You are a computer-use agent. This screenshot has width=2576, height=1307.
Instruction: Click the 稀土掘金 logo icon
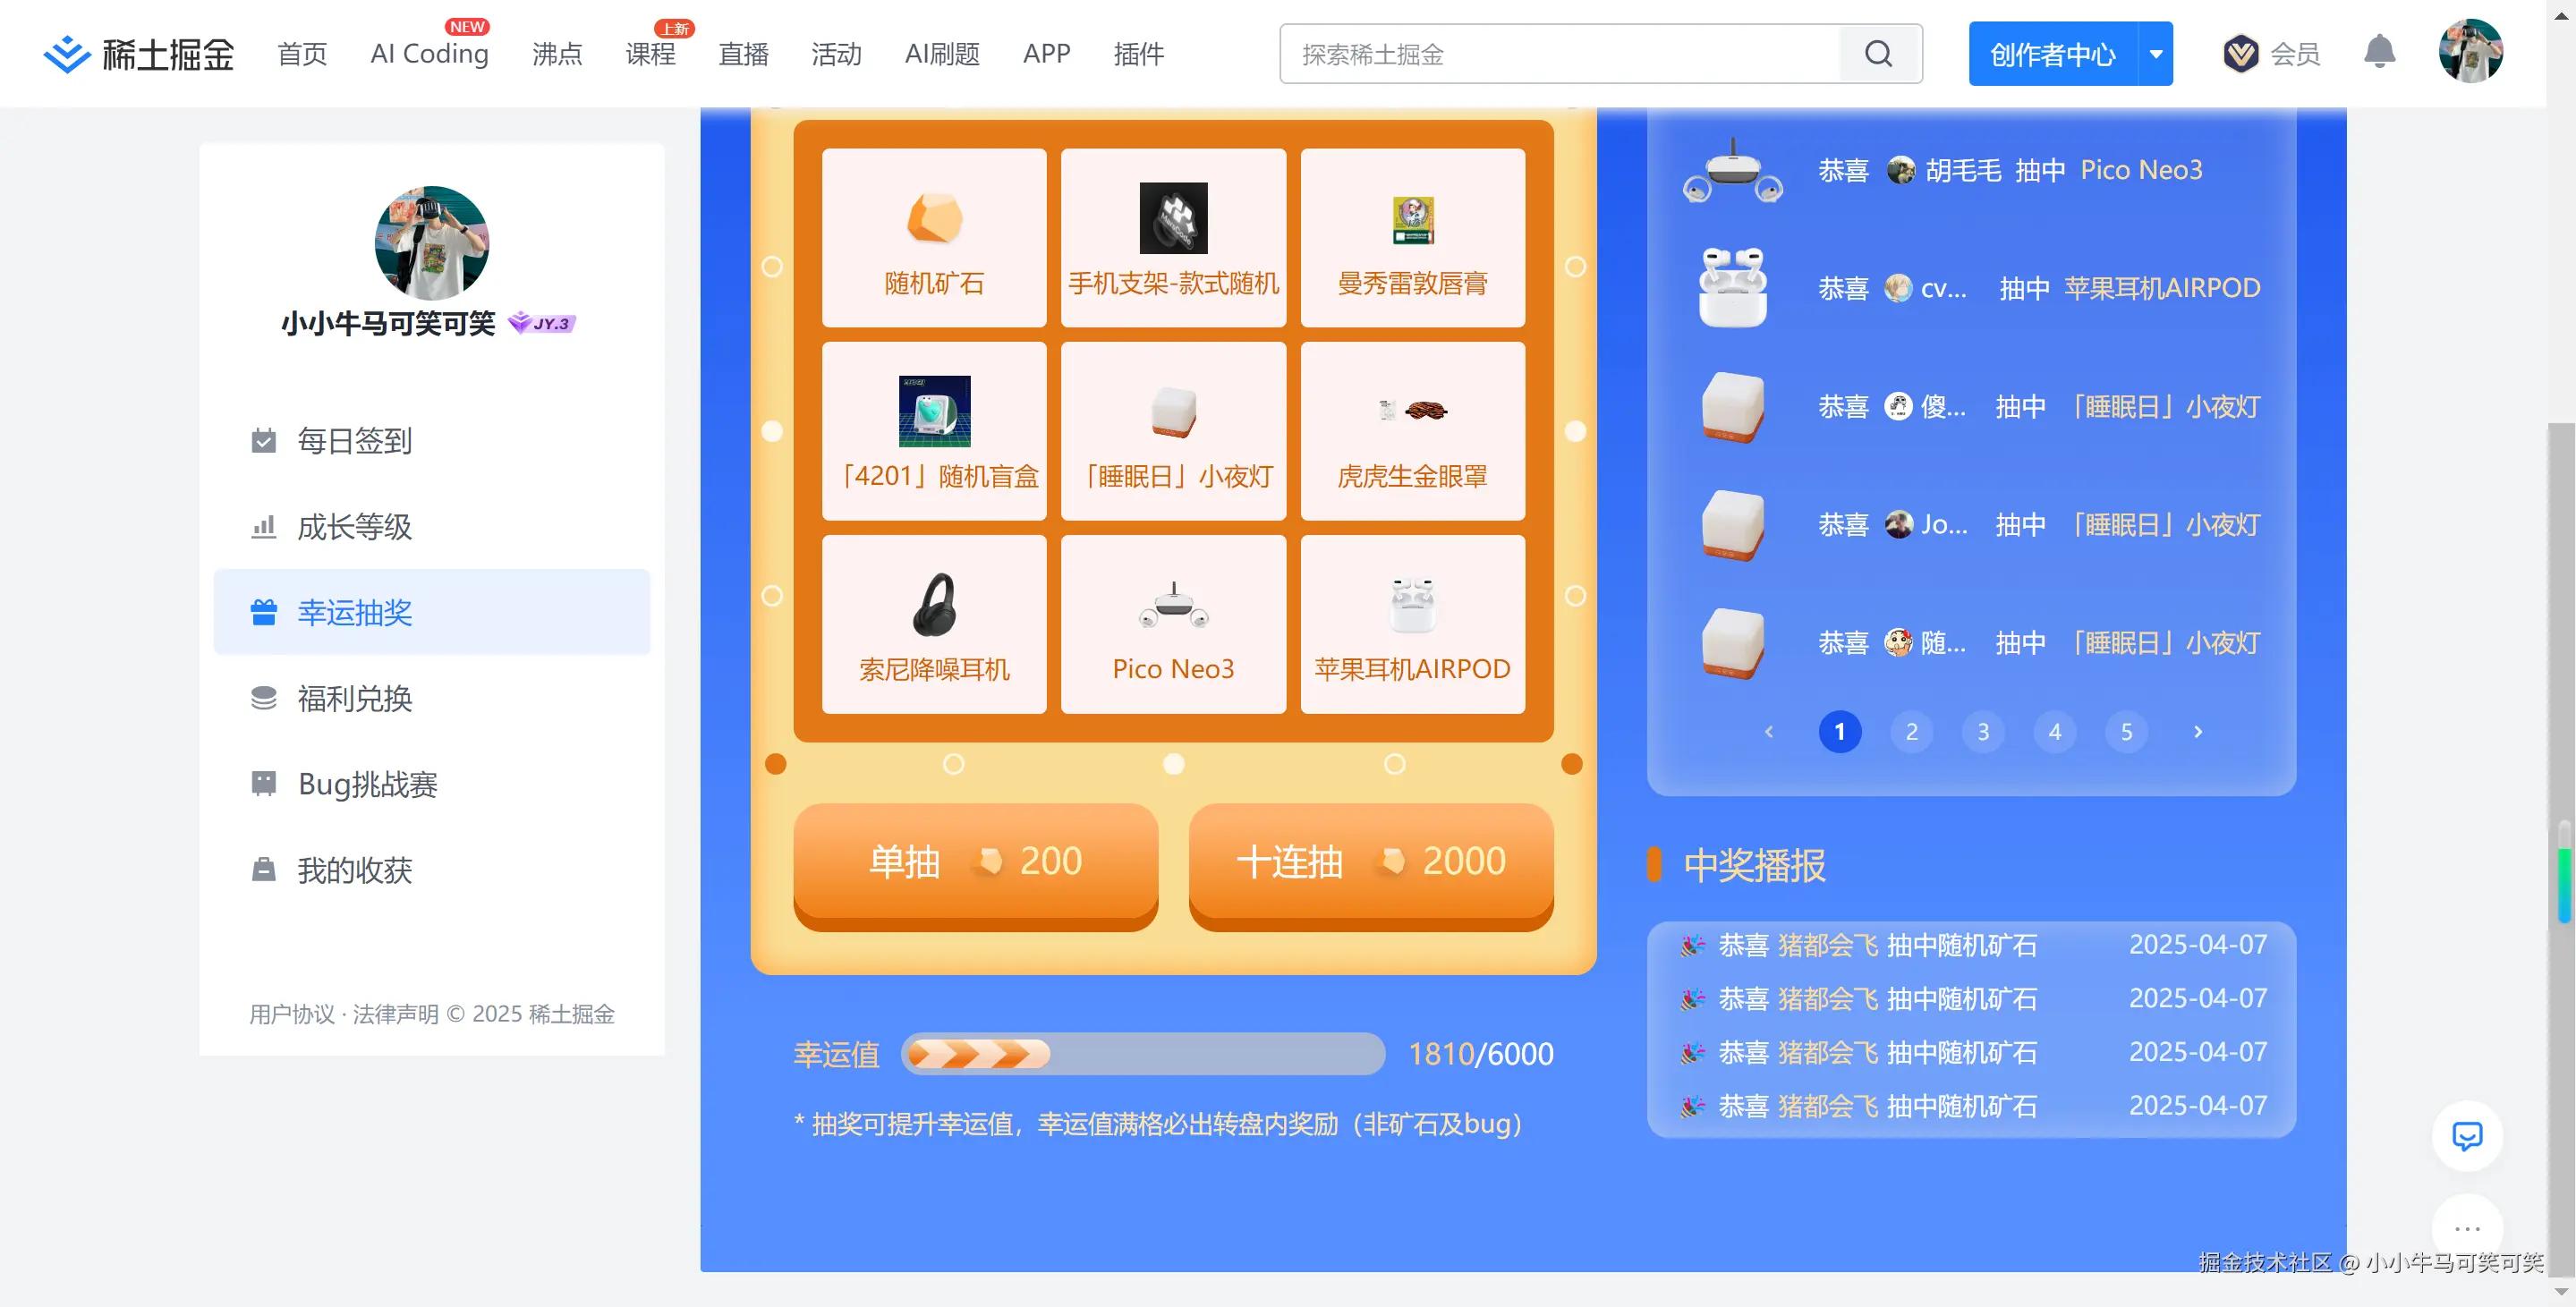click(x=62, y=53)
